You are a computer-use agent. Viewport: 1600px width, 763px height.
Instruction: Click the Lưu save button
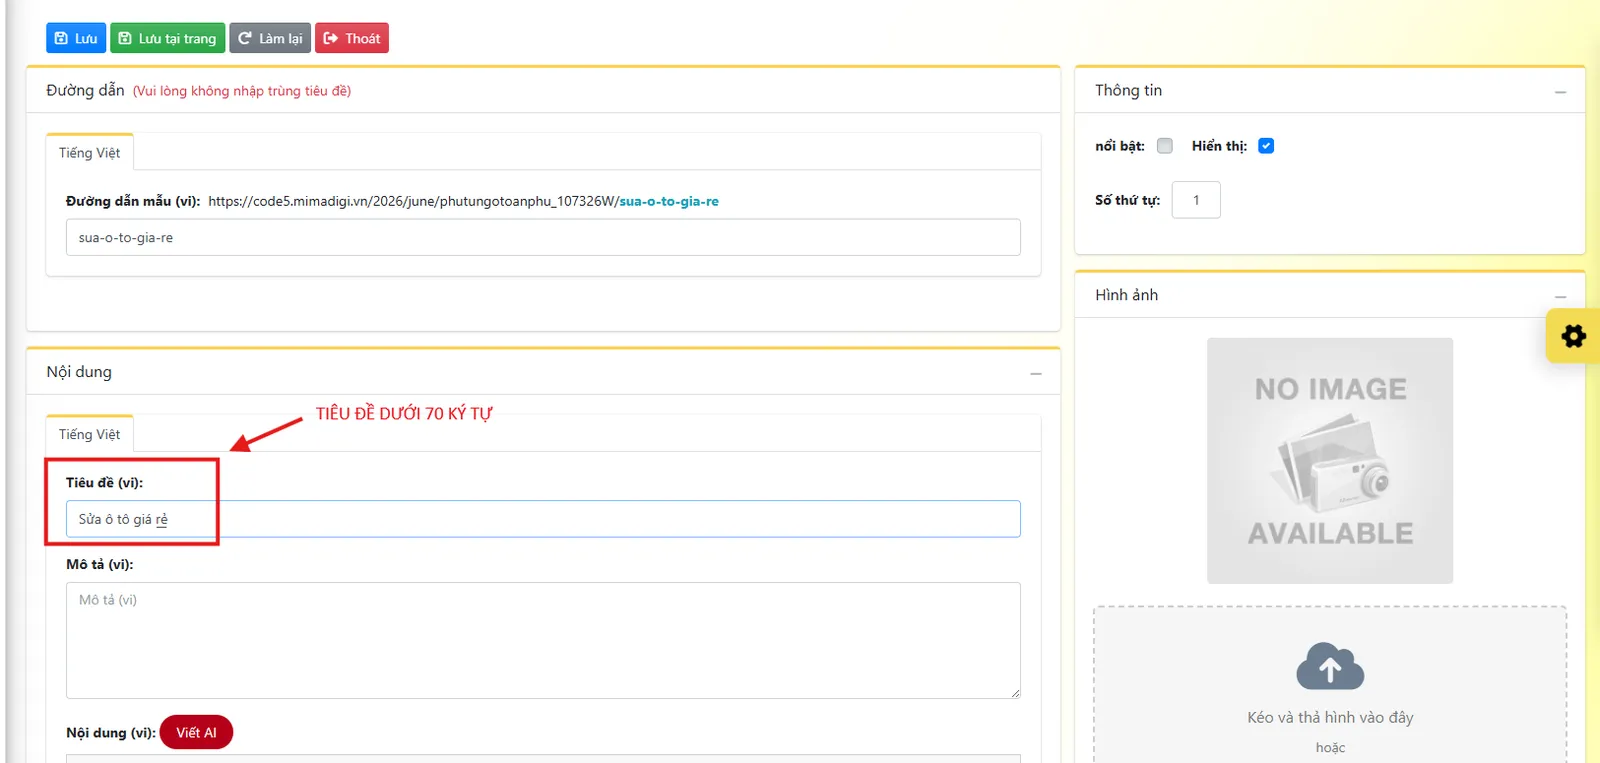click(x=75, y=38)
